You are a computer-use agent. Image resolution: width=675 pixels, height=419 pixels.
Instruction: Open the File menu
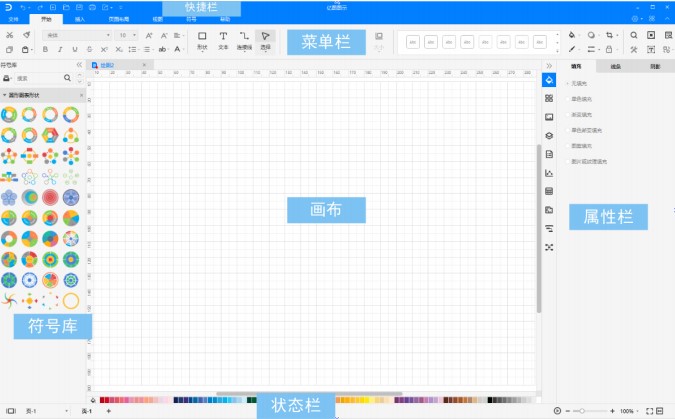14,19
